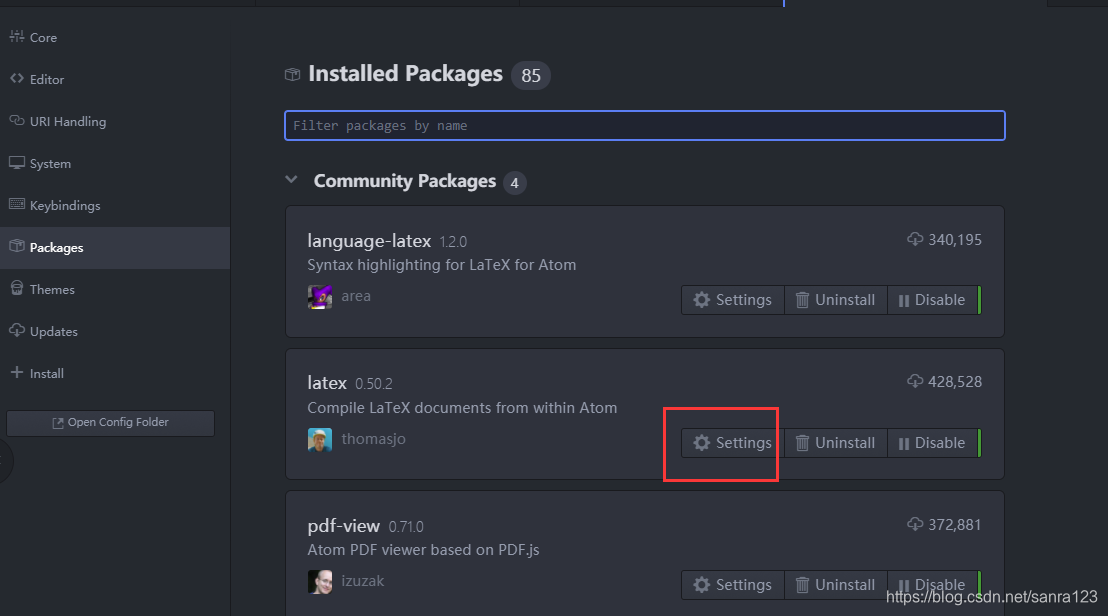Click the Installed Packages count badge 85

[531, 76]
